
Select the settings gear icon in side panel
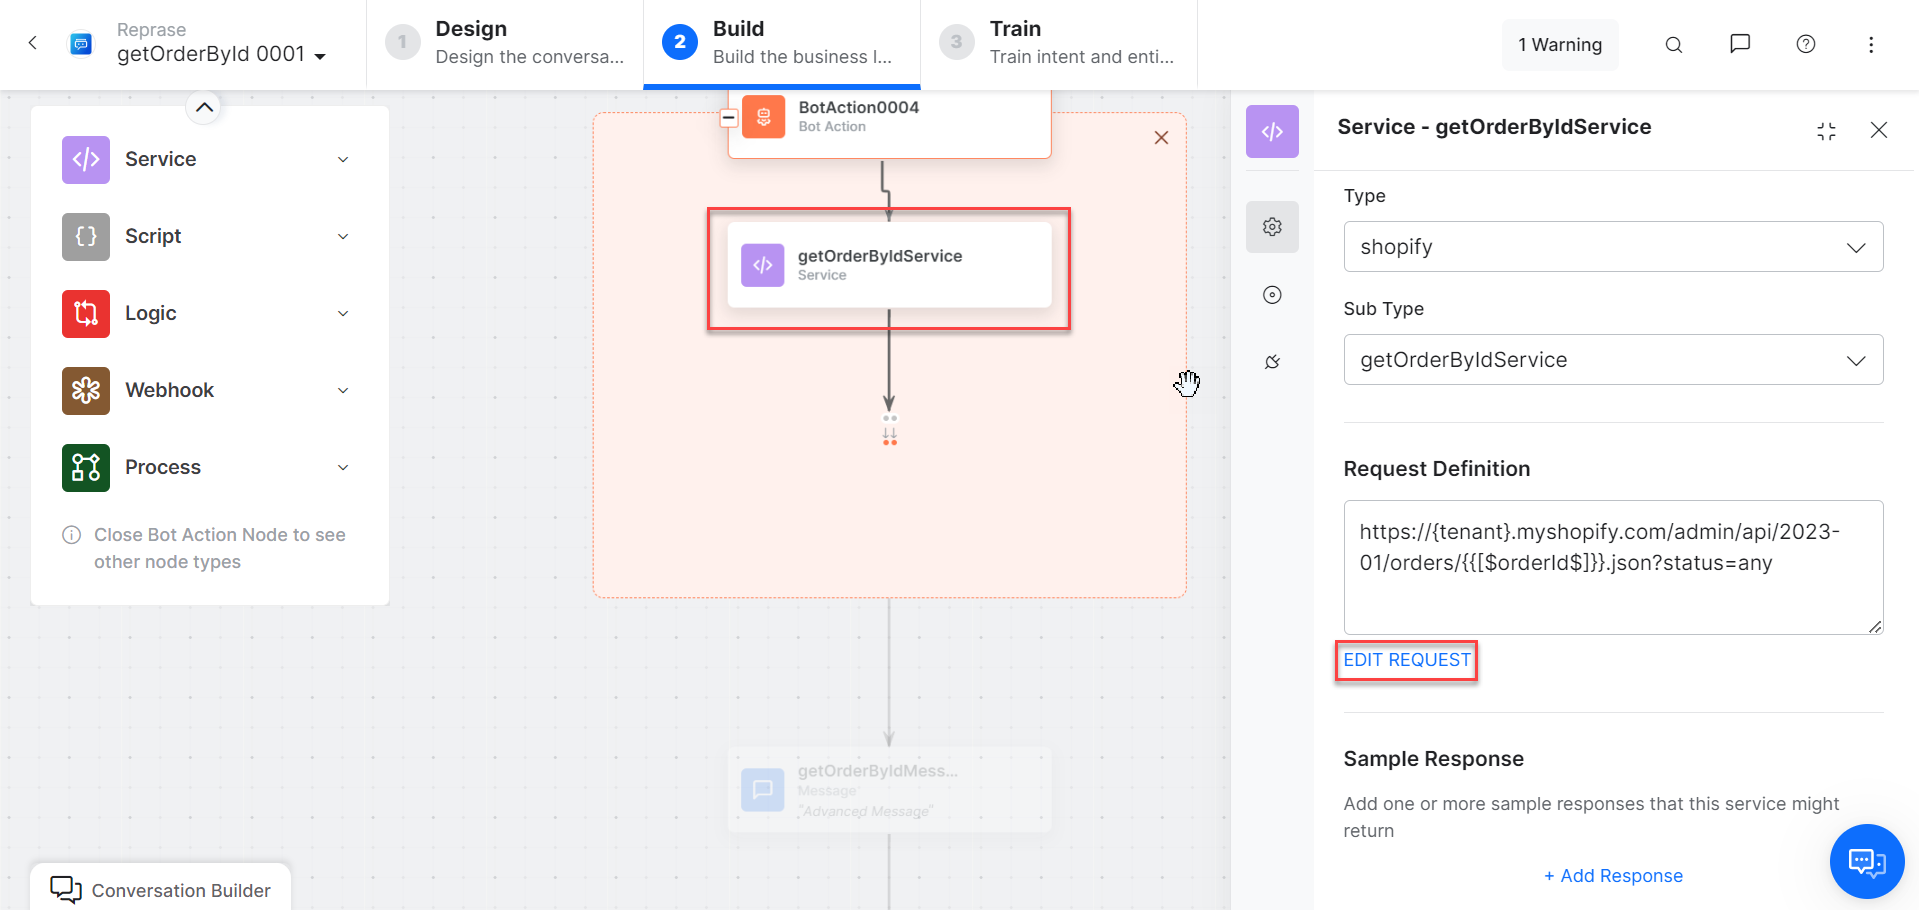click(x=1272, y=227)
